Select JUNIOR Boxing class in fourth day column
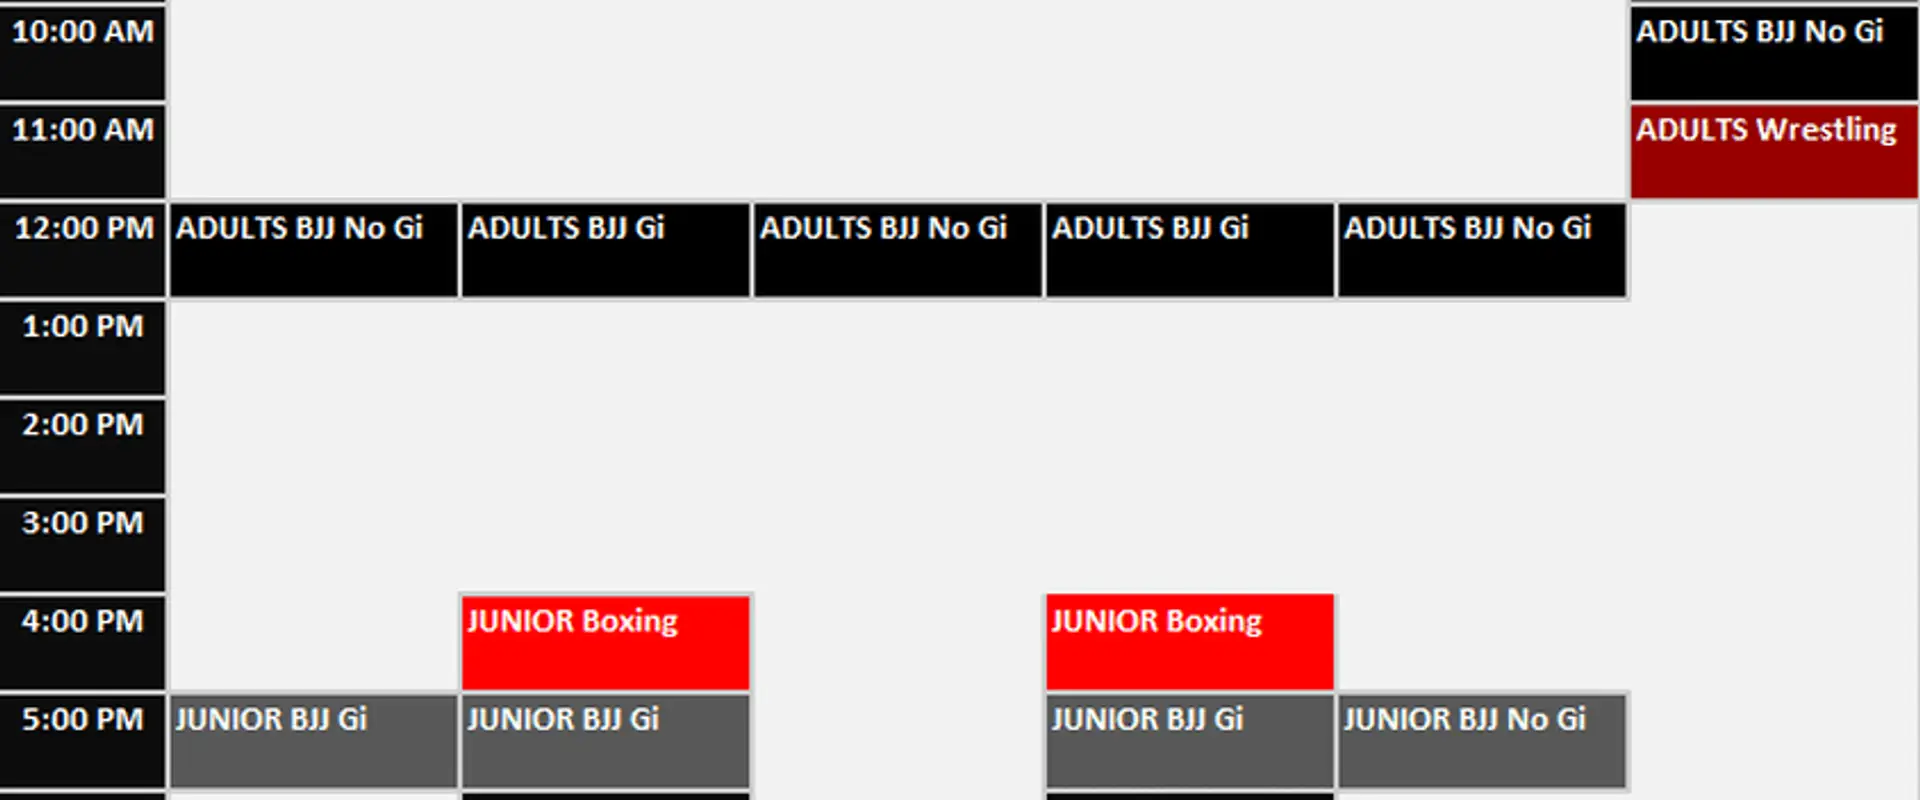Image resolution: width=1920 pixels, height=800 pixels. click(x=1189, y=642)
